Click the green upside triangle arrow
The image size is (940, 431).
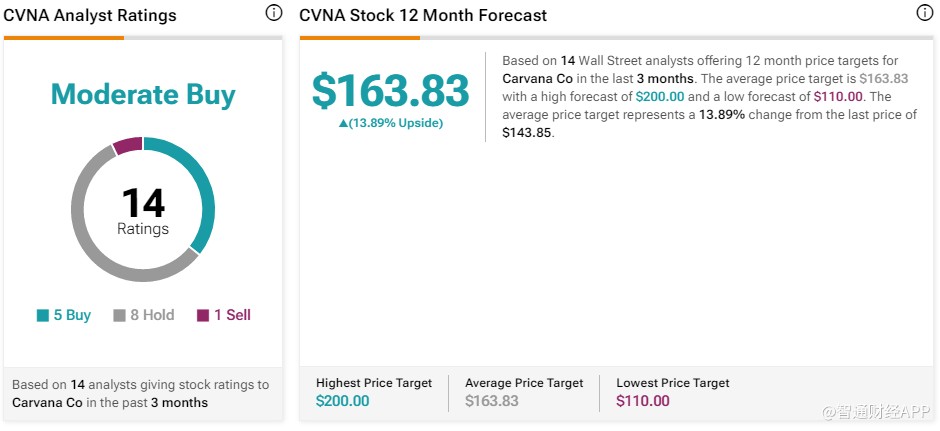pos(344,123)
